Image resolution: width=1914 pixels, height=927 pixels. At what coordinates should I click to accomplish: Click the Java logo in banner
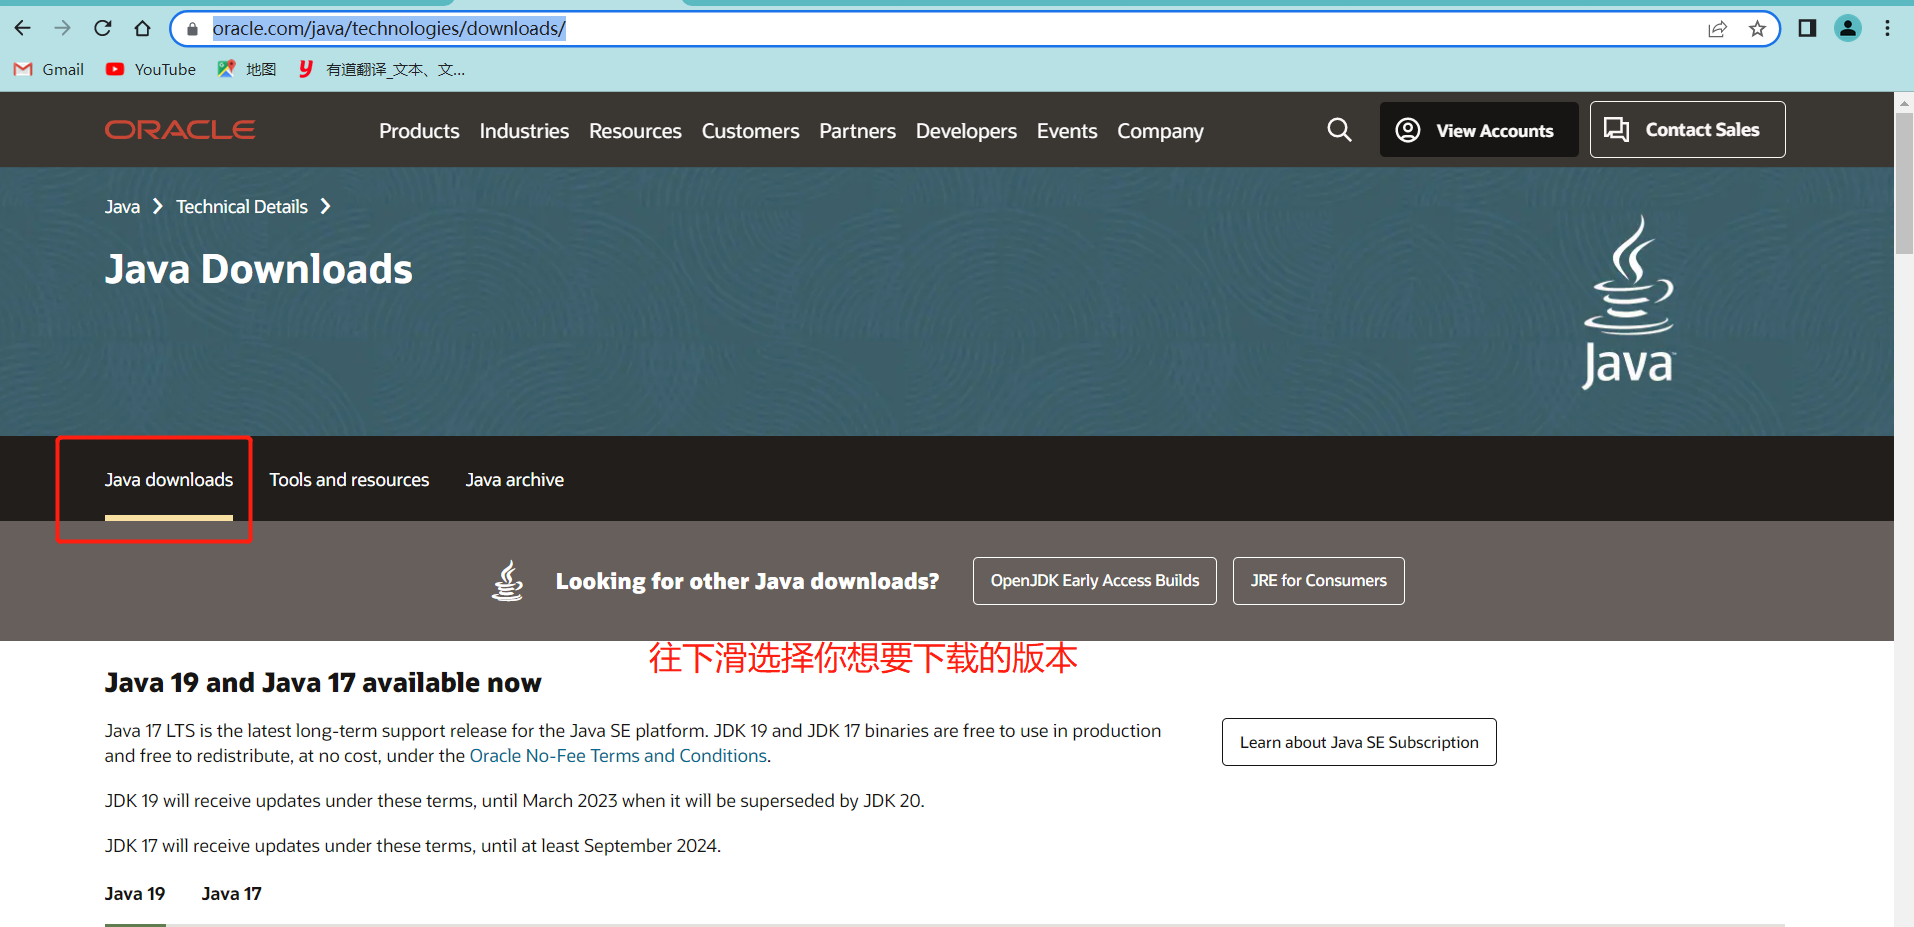coord(1628,302)
